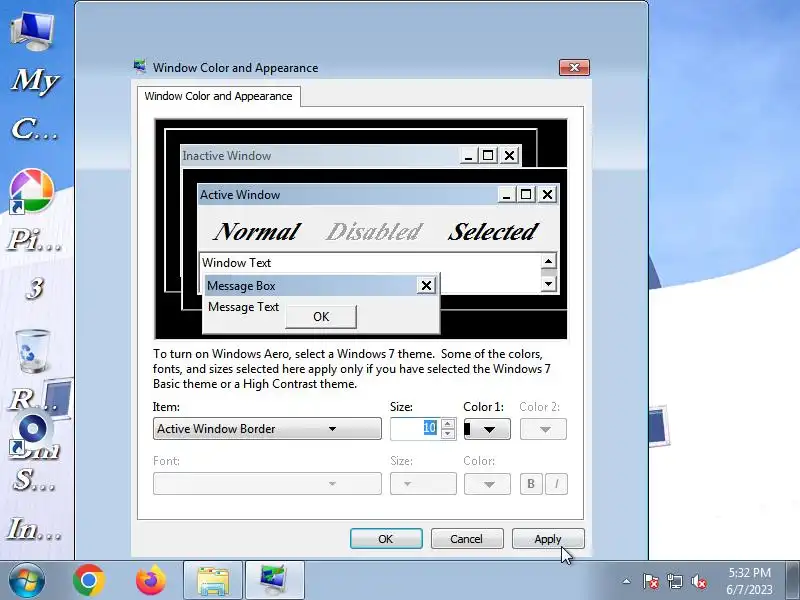Screen dimensions: 800x600
Task: Open the Recycle Bin desktop icon
Action: point(33,351)
